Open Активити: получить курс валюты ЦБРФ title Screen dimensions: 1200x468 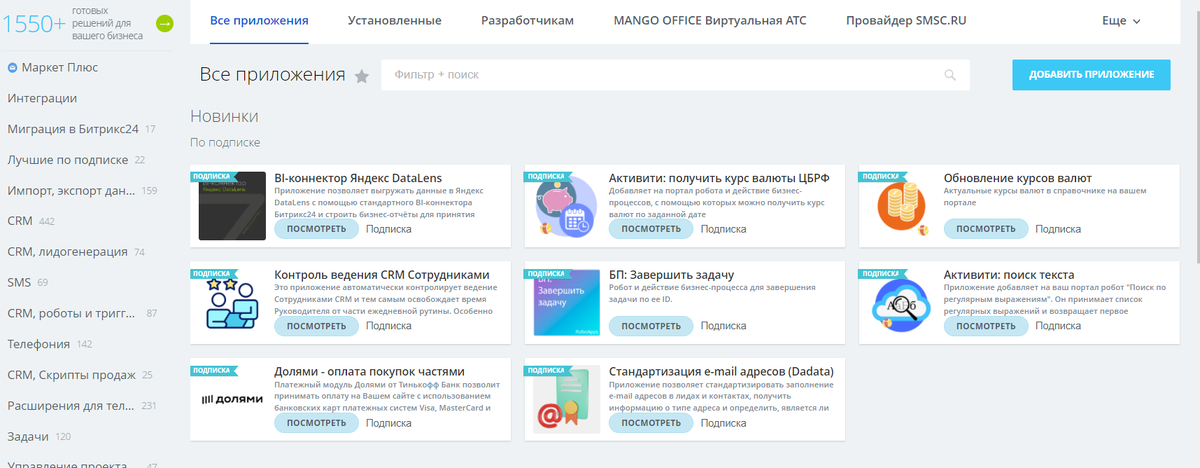click(719, 178)
